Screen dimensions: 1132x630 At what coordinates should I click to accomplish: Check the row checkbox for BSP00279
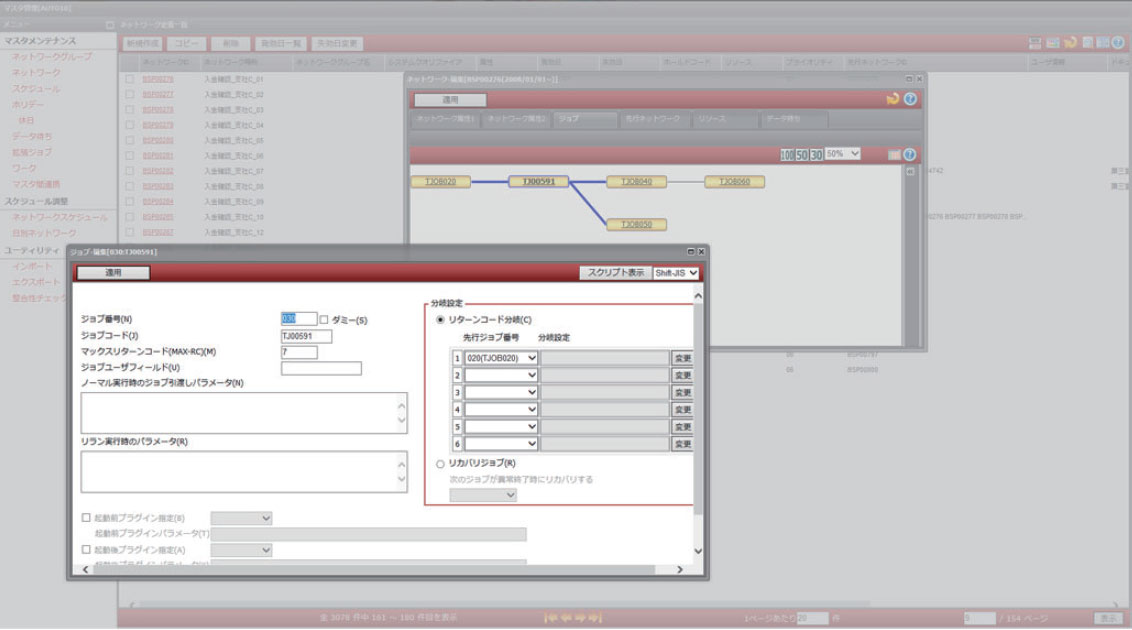[x=129, y=125]
